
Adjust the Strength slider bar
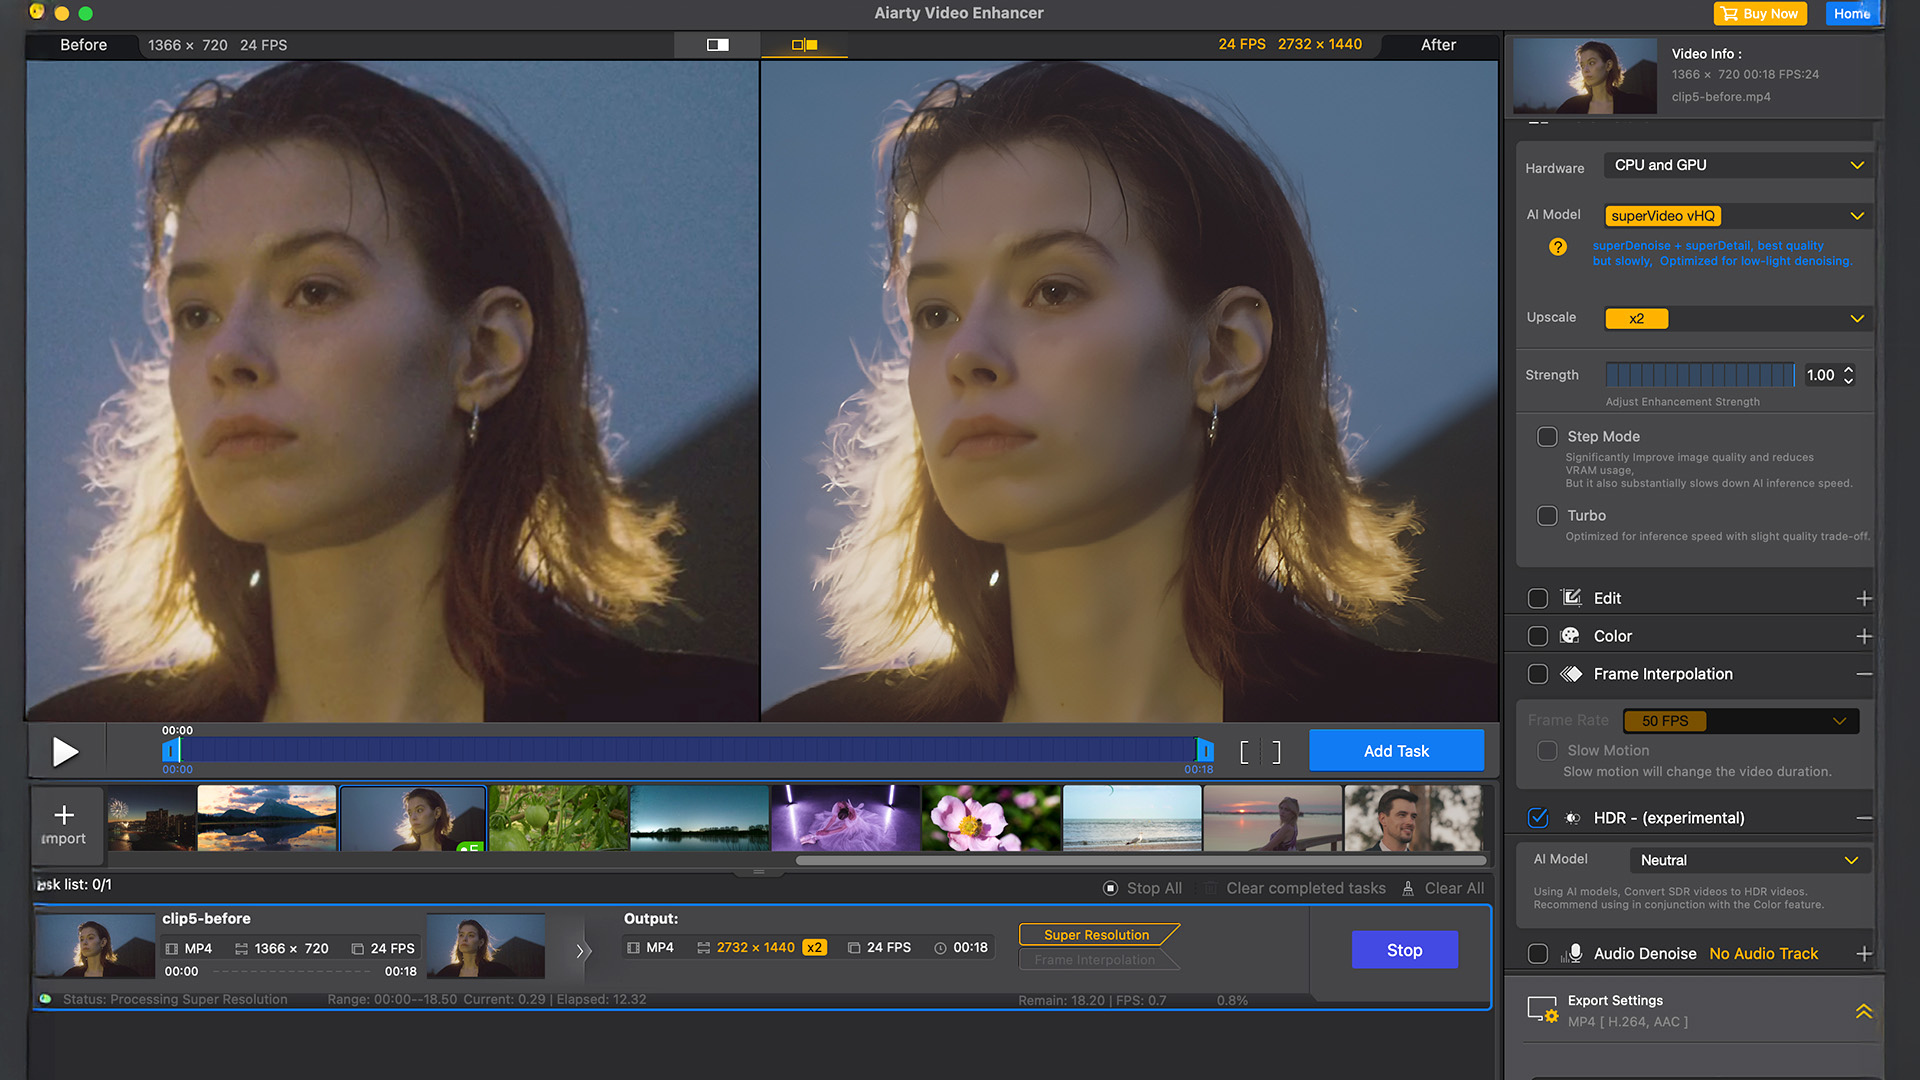tap(1699, 375)
